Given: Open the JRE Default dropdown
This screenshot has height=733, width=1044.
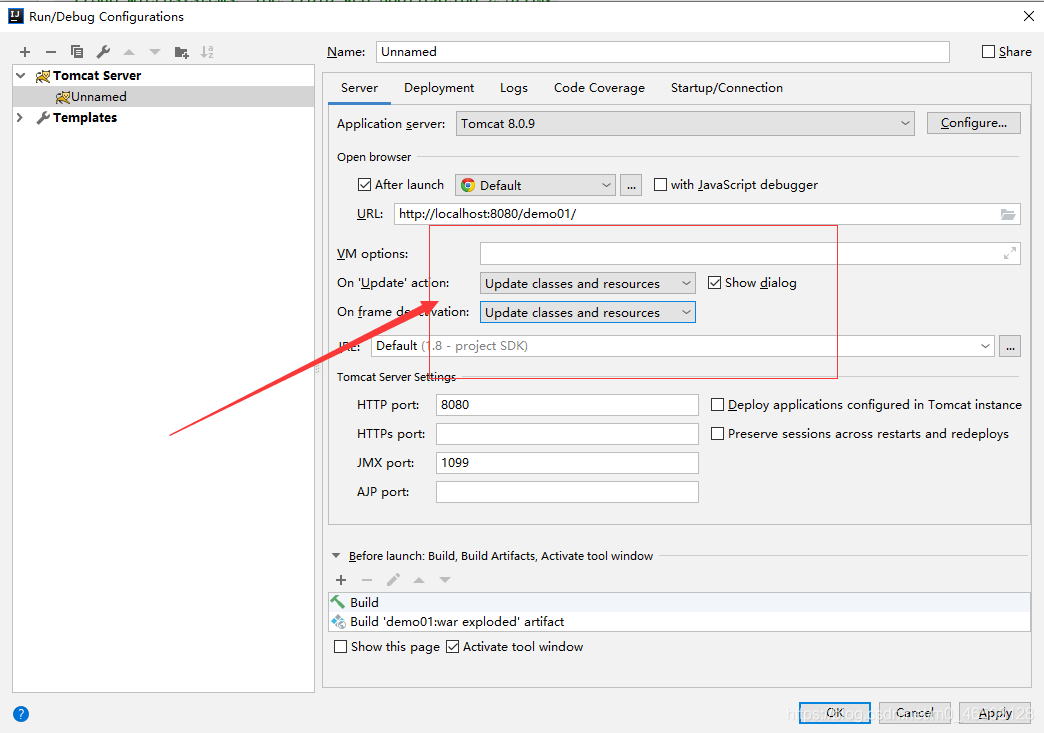Looking at the screenshot, I should 682,346.
